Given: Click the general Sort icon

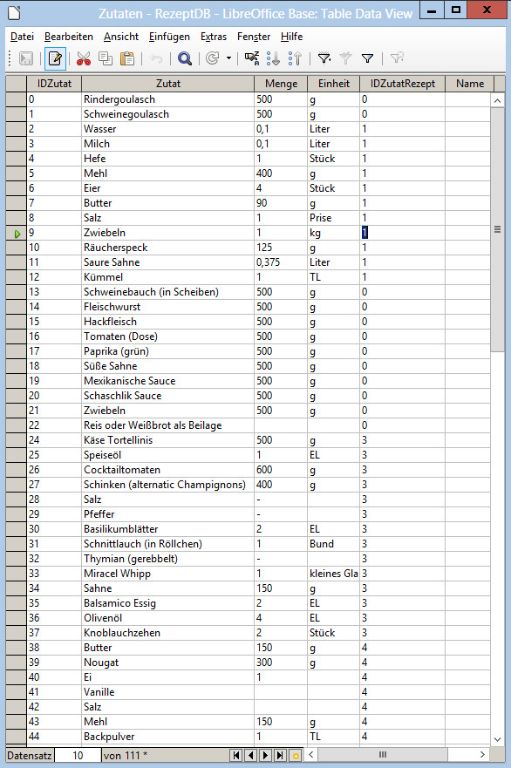Looking at the screenshot, I should click(252, 59).
